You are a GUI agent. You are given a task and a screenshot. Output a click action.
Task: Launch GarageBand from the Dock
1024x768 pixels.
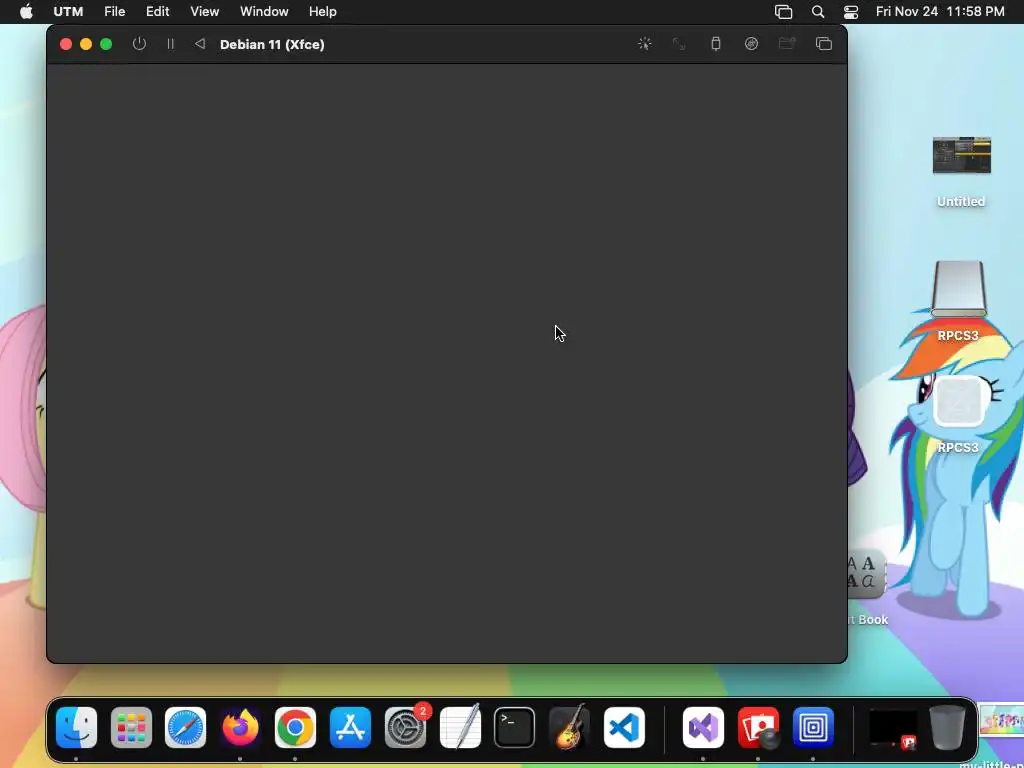(x=569, y=727)
